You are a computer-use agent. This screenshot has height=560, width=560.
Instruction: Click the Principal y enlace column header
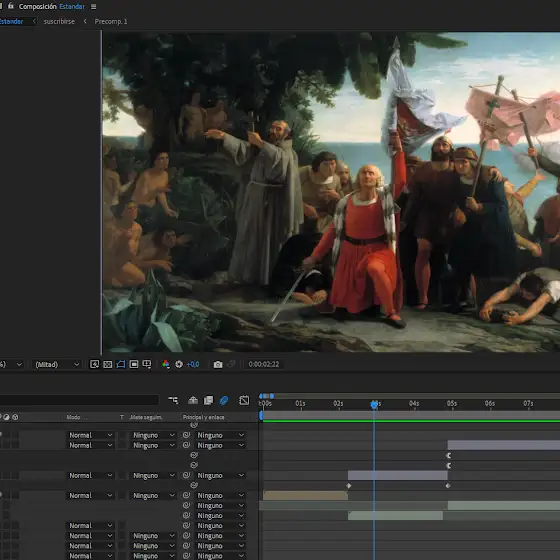pyautogui.click(x=203, y=417)
